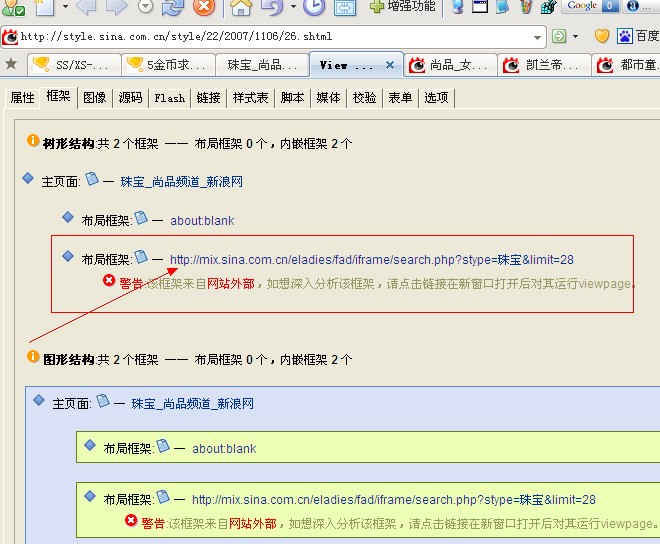Click the red 警告 text in graphical structure
The width and height of the screenshot is (660, 544).
(153, 524)
